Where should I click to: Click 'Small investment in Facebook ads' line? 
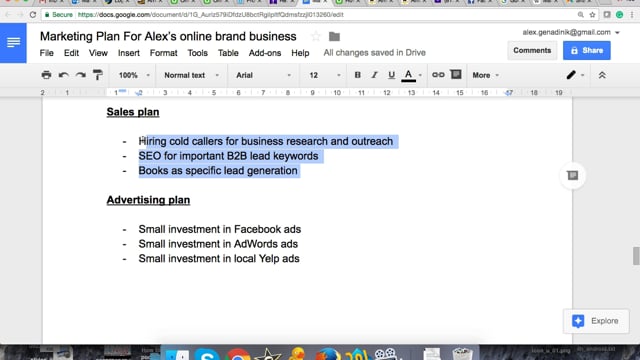(220, 229)
